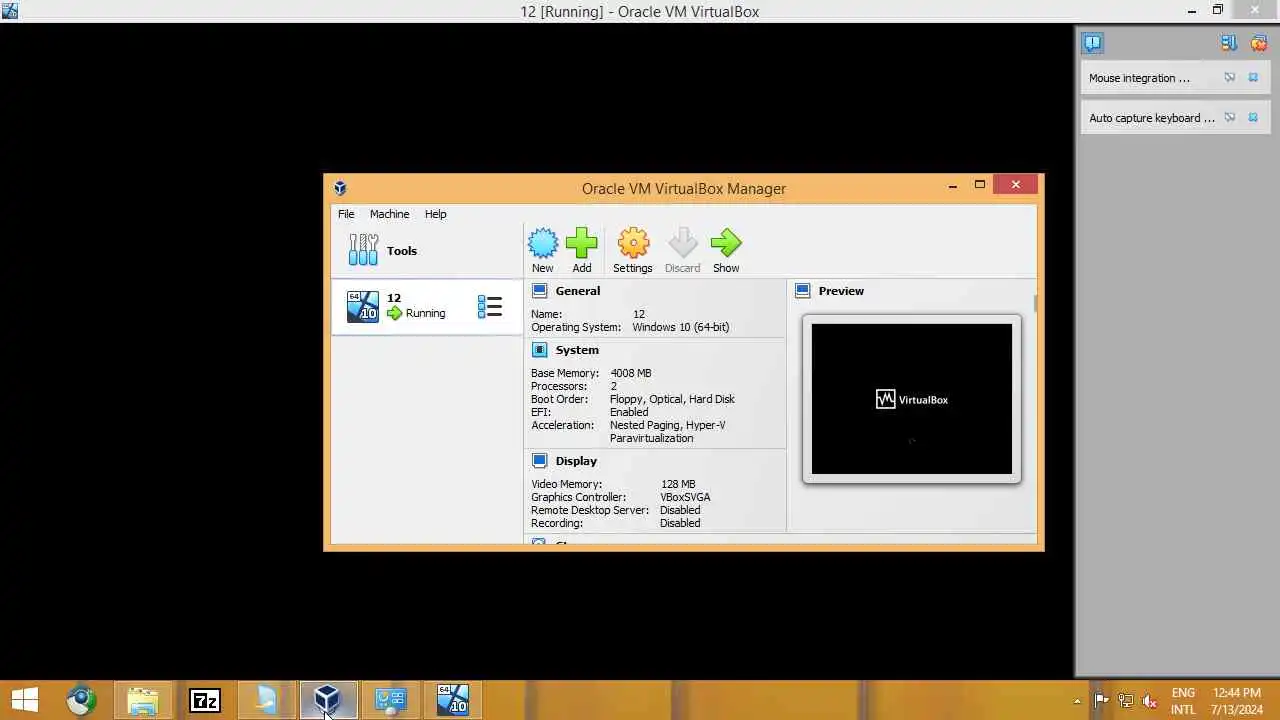The image size is (1280, 720).
Task: Click the Discard saved state icon
Action: click(x=683, y=243)
